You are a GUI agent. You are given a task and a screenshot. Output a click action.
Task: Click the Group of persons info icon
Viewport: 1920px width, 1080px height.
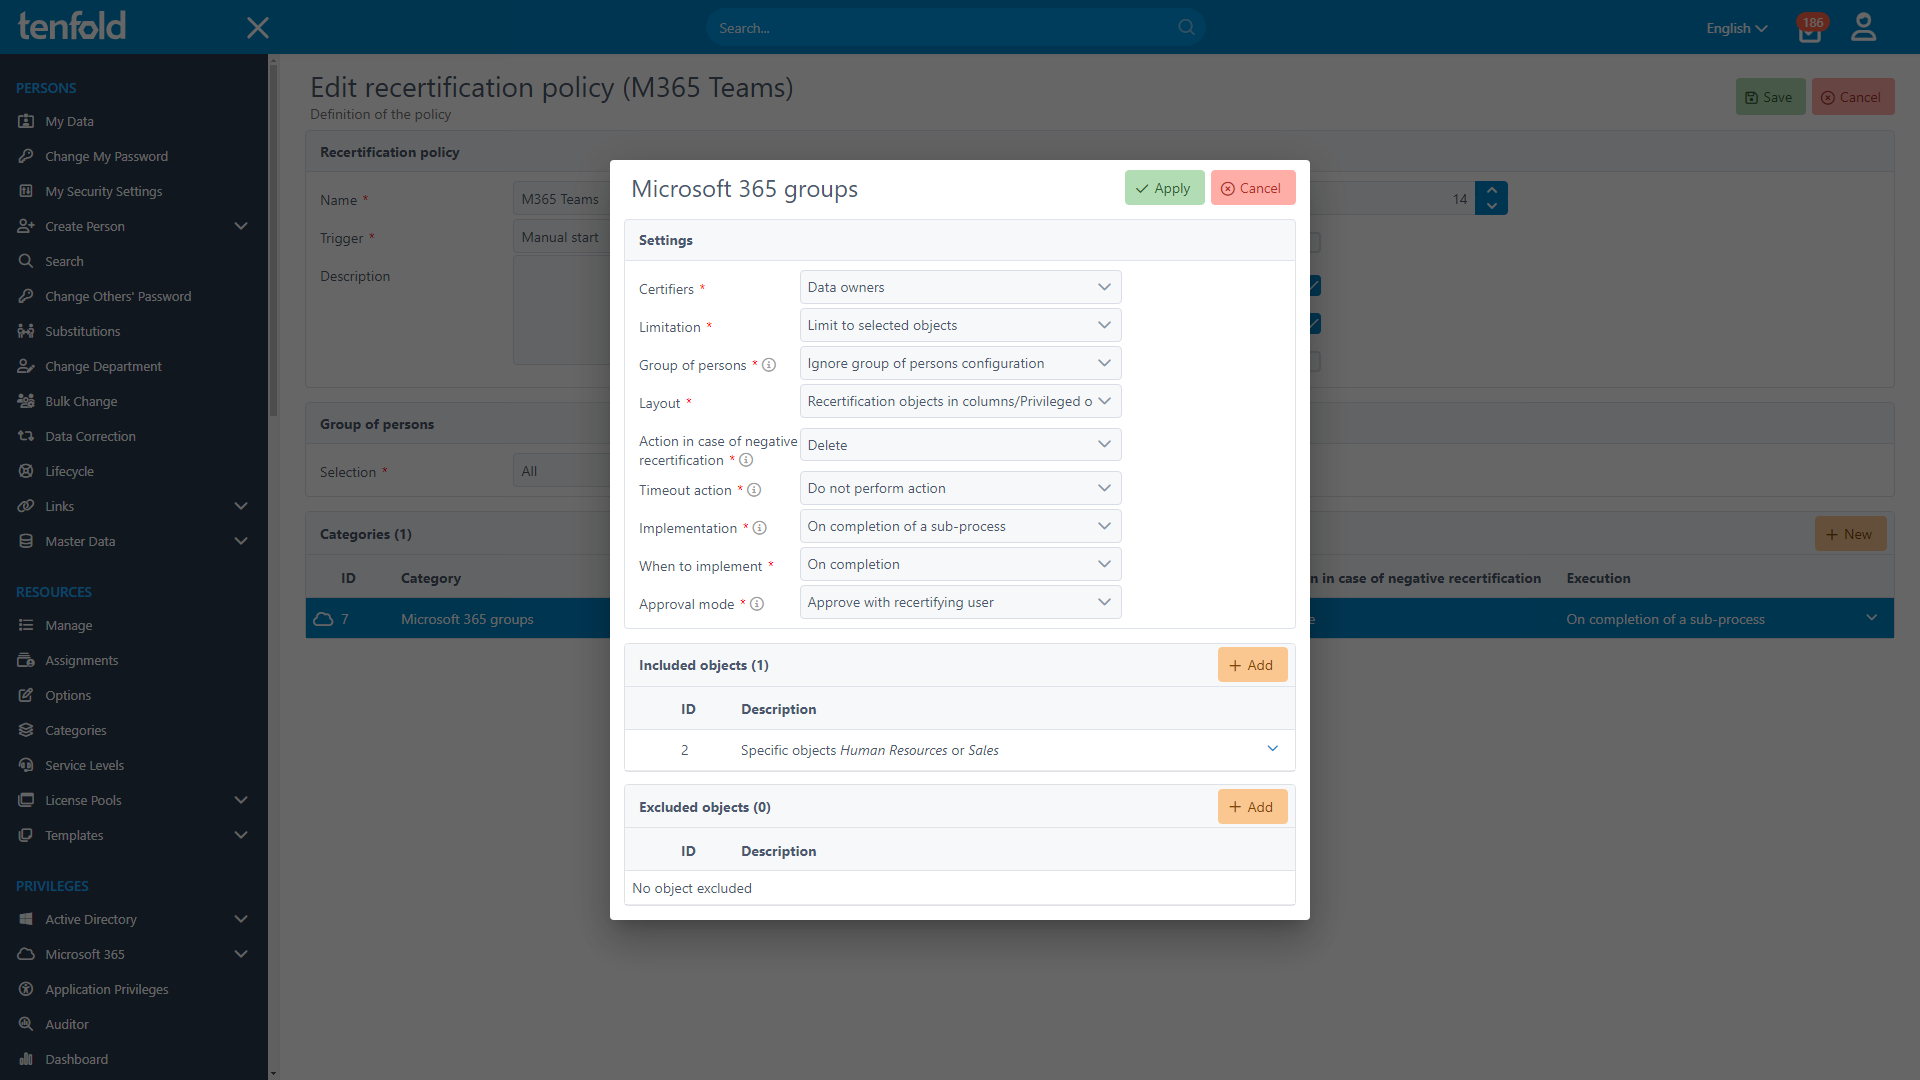768,365
